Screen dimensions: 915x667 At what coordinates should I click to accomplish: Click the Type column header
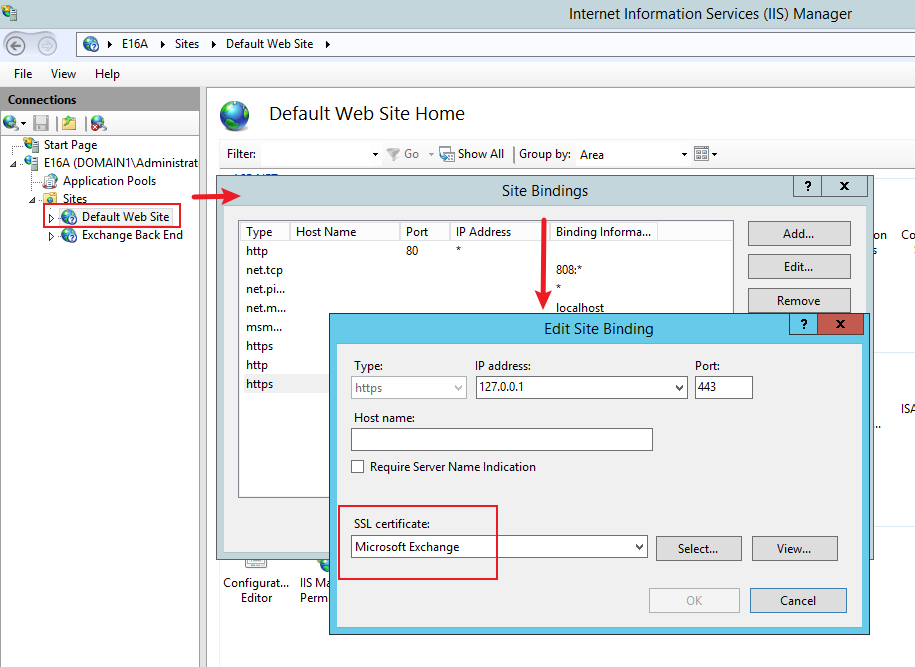click(266, 232)
